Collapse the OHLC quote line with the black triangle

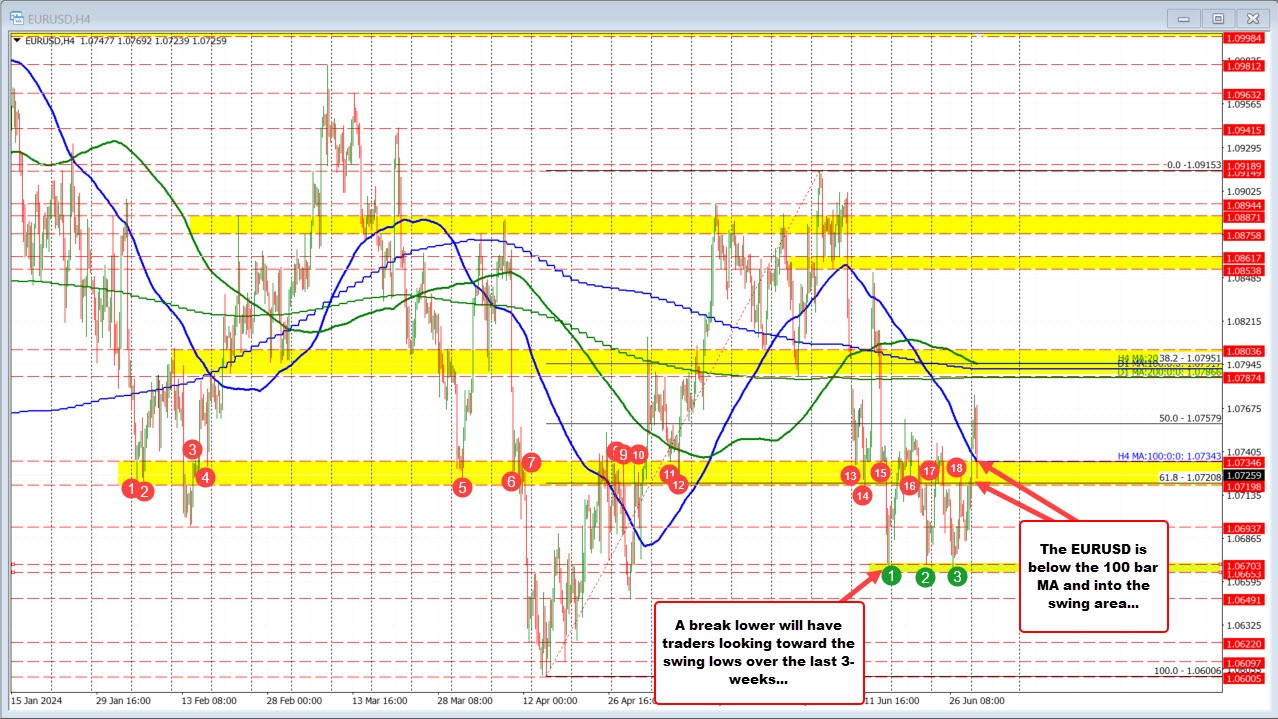pos(19,40)
